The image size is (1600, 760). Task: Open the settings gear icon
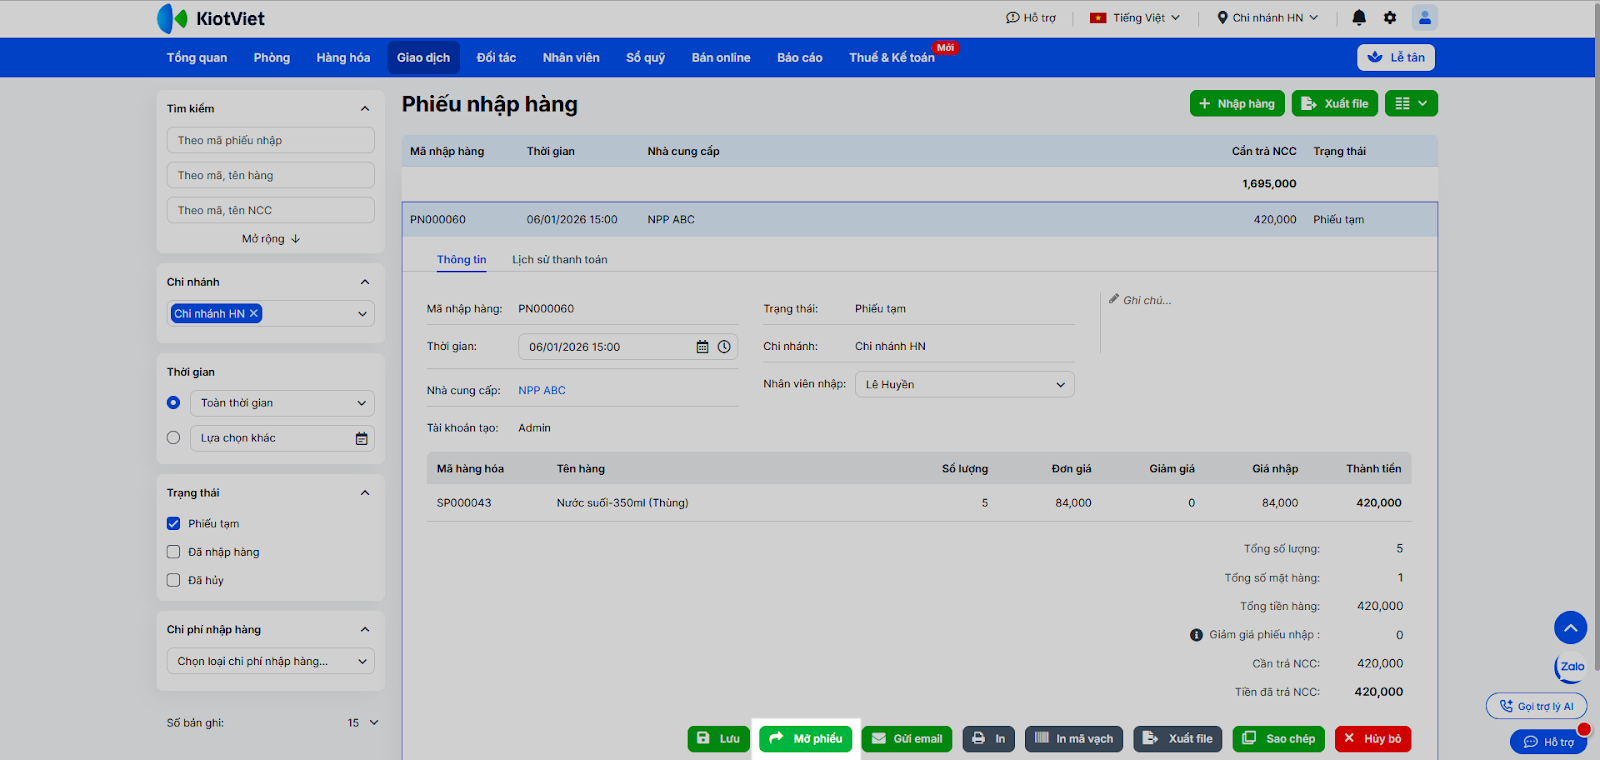1390,17
